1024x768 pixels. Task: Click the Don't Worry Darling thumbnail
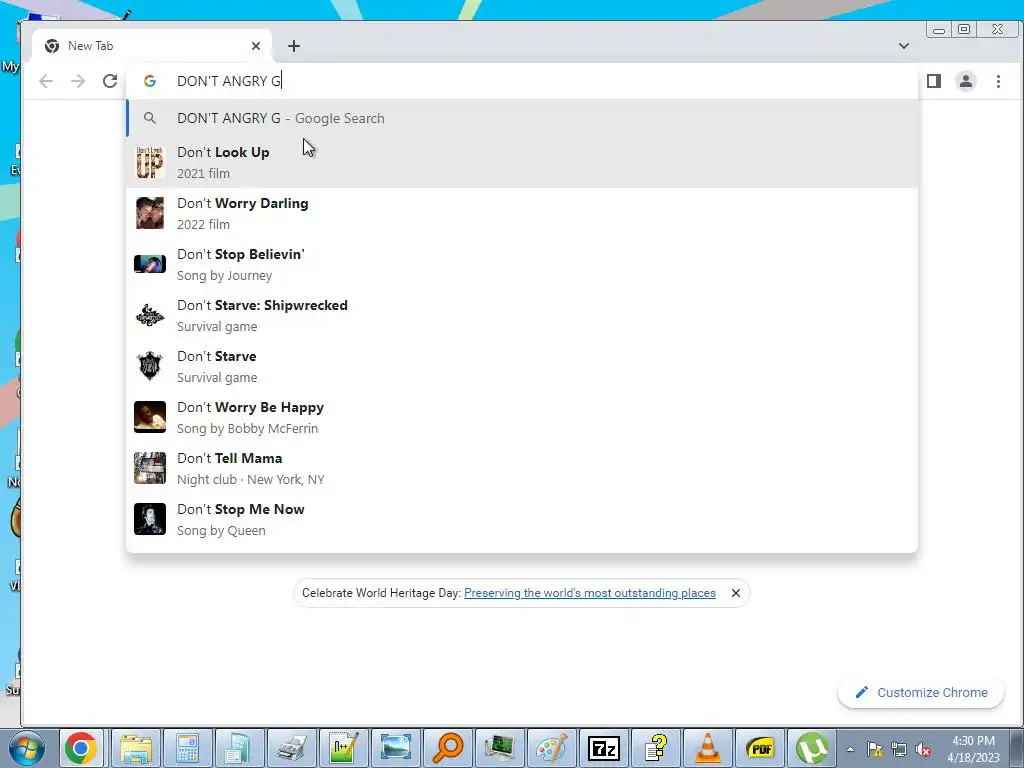click(x=150, y=213)
